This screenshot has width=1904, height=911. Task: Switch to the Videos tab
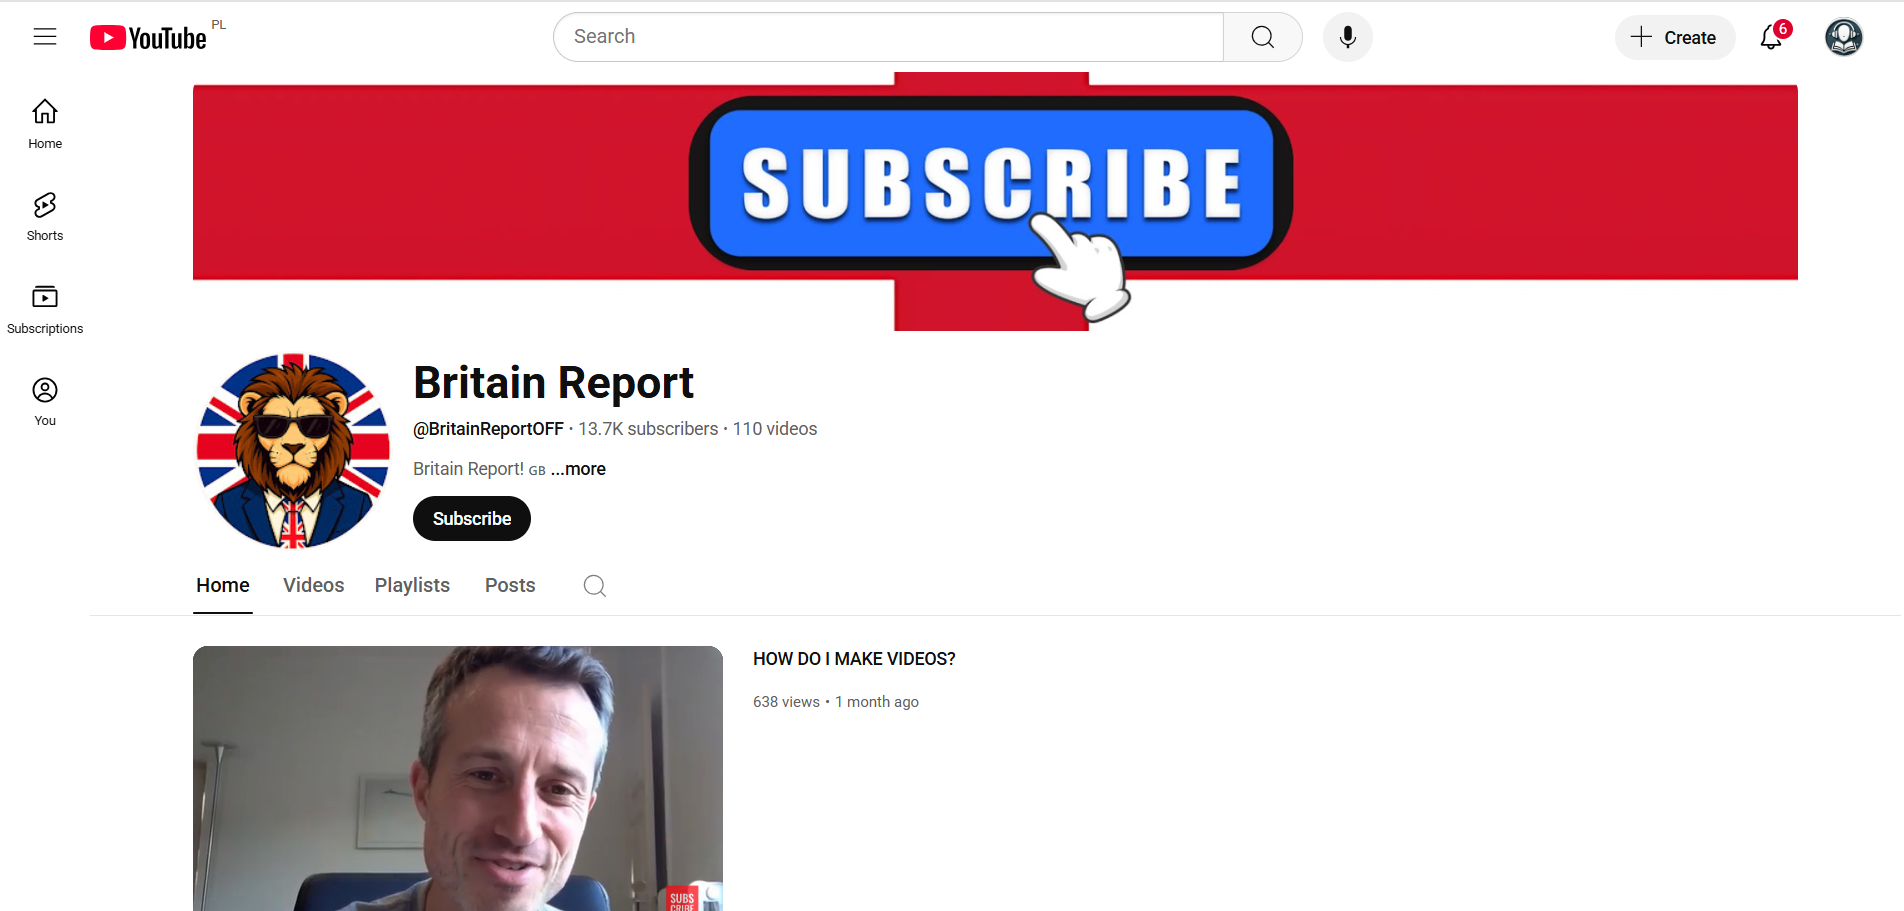pyautogui.click(x=314, y=585)
